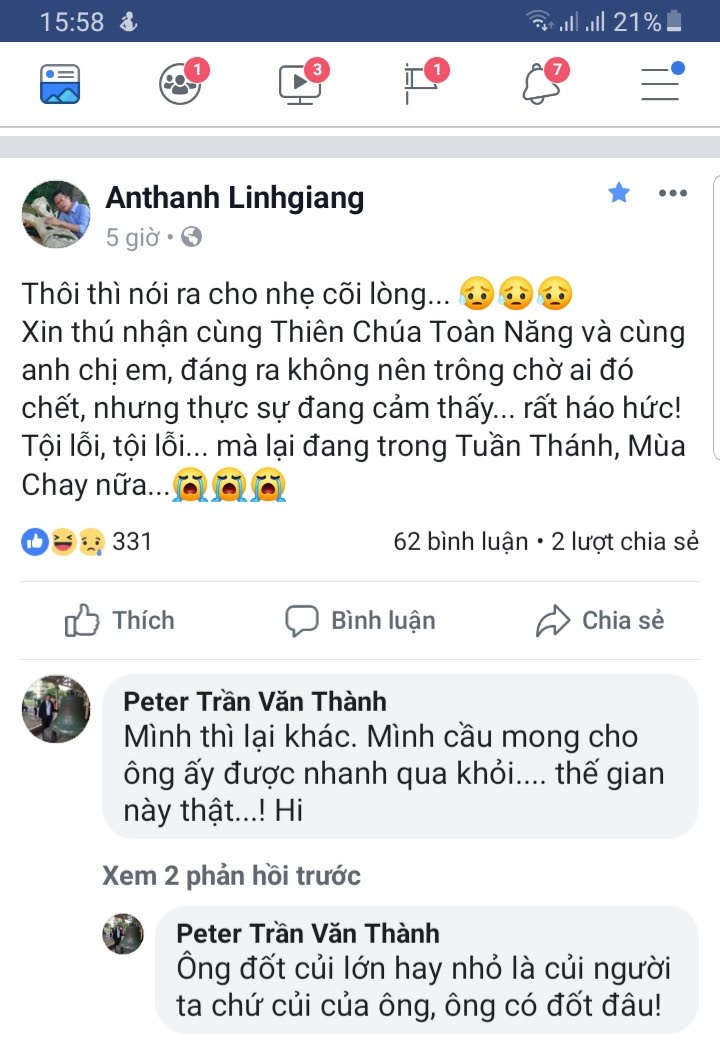Open friend requests with 1 notification

pos(178,84)
